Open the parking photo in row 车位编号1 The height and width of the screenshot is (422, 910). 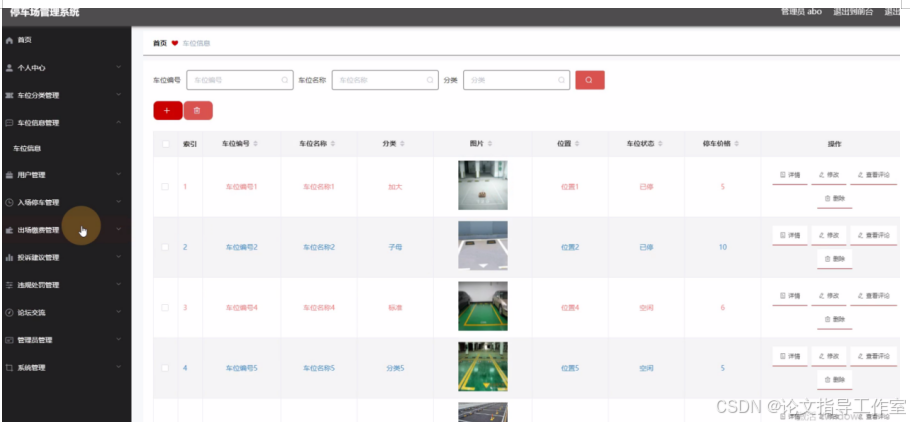(483, 185)
